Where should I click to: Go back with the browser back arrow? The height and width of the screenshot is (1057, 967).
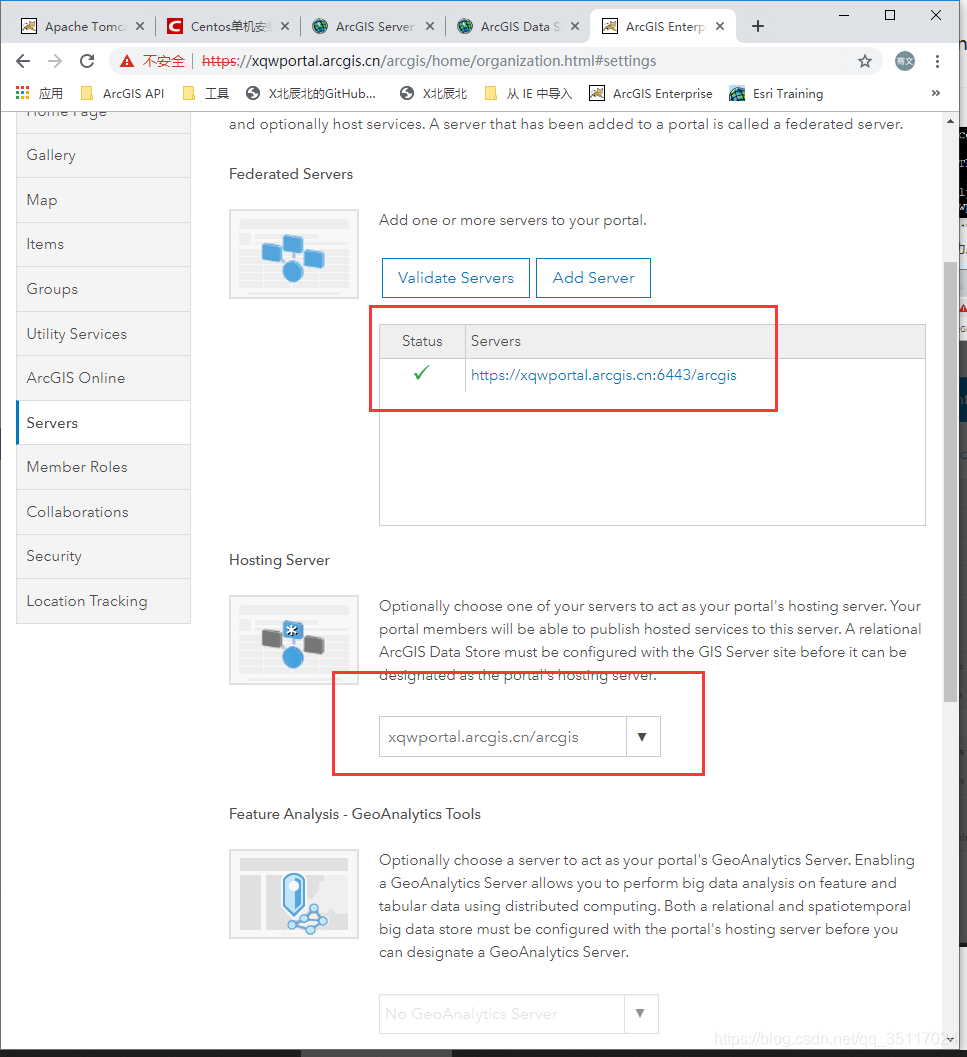[x=23, y=61]
